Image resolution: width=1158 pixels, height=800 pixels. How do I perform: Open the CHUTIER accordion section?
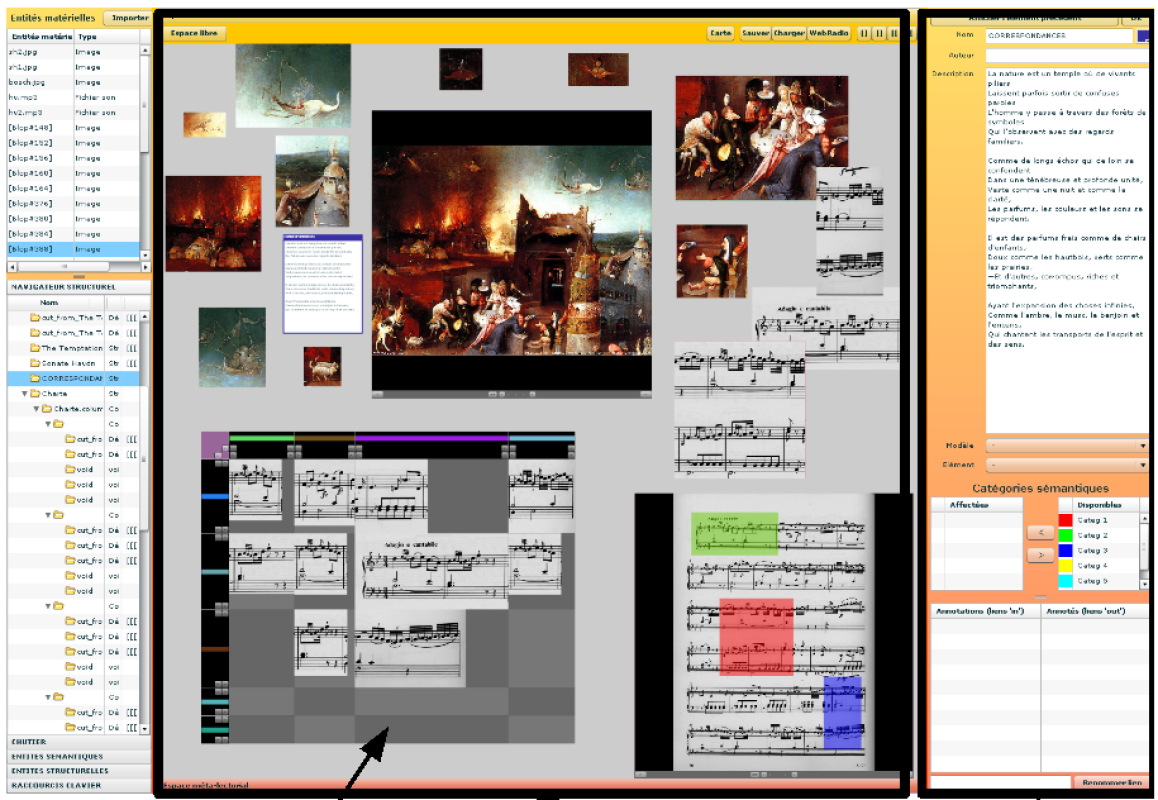[x=79, y=742]
